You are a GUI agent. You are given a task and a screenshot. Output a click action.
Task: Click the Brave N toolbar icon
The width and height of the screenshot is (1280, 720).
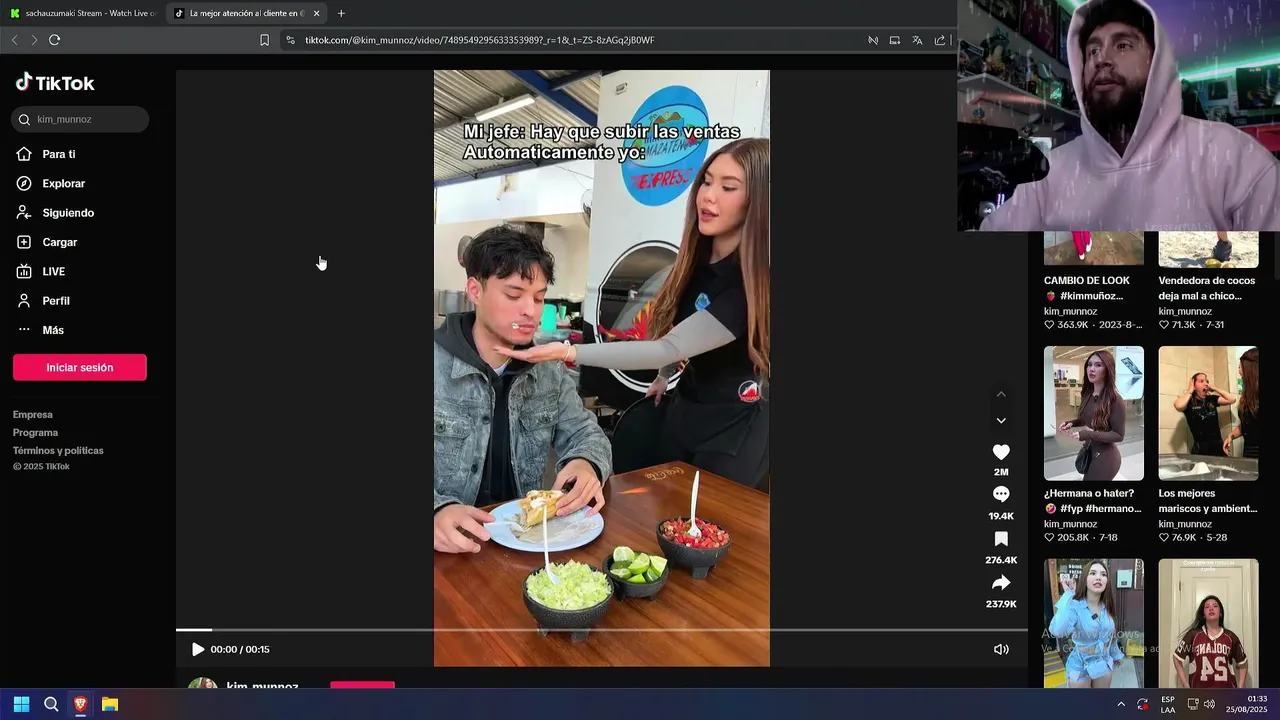tap(873, 40)
